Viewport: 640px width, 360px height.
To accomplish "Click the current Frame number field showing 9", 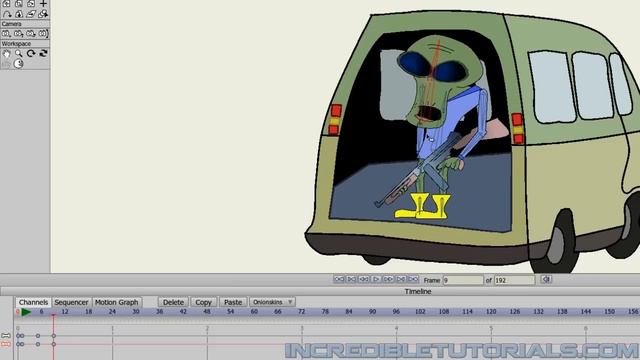I will point(463,280).
